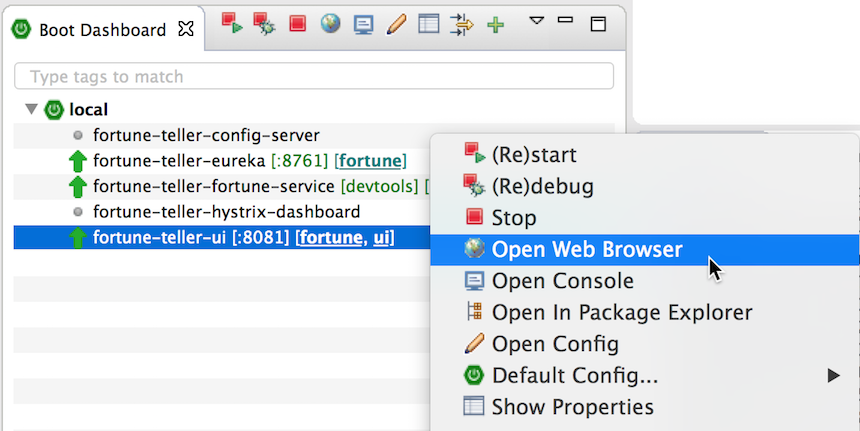This screenshot has height=431, width=860.
Task: Click the (Re)start toolbar icon
Action: pyautogui.click(x=232, y=24)
